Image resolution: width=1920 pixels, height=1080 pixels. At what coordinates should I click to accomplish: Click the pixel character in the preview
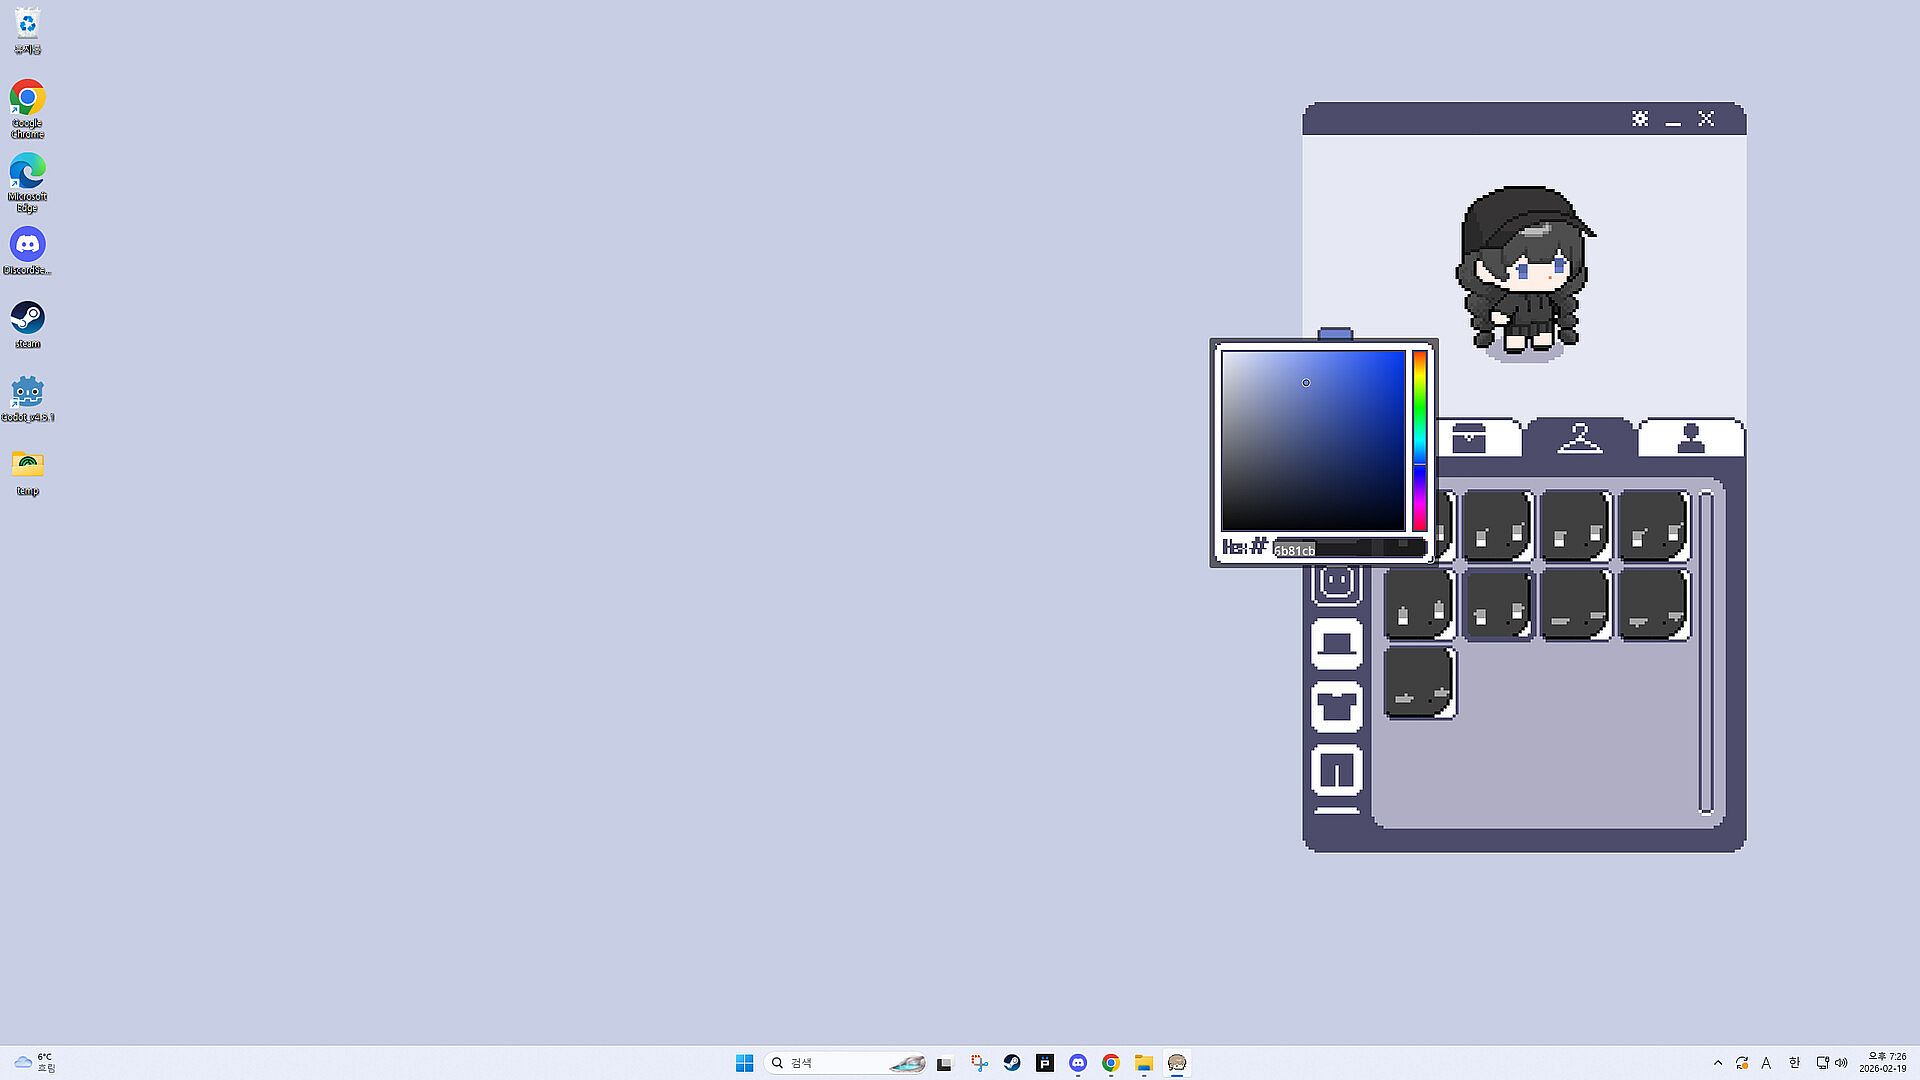tap(1521, 268)
